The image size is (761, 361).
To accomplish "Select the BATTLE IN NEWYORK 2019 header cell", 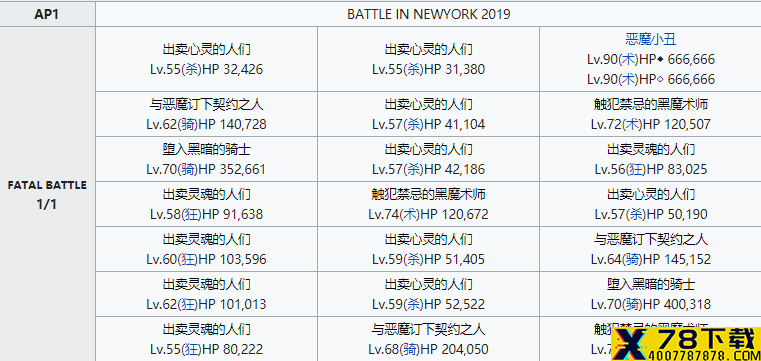I will click(x=429, y=14).
